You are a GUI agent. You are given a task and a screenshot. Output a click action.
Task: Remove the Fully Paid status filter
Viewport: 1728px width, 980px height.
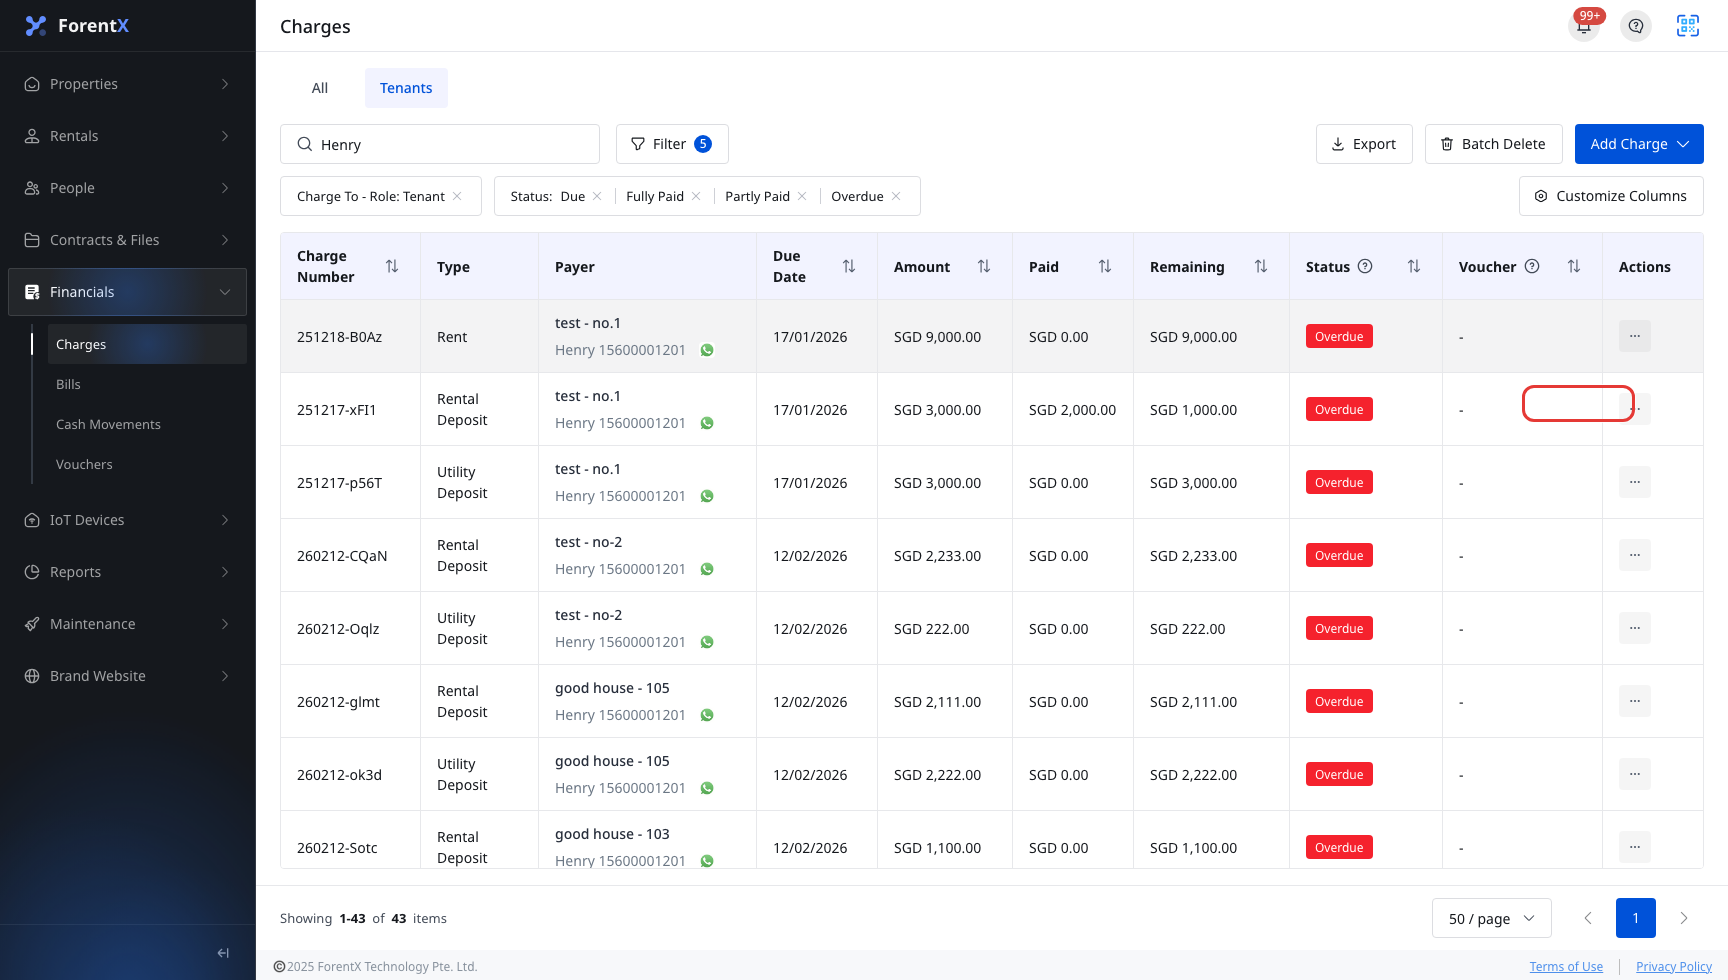pos(696,196)
